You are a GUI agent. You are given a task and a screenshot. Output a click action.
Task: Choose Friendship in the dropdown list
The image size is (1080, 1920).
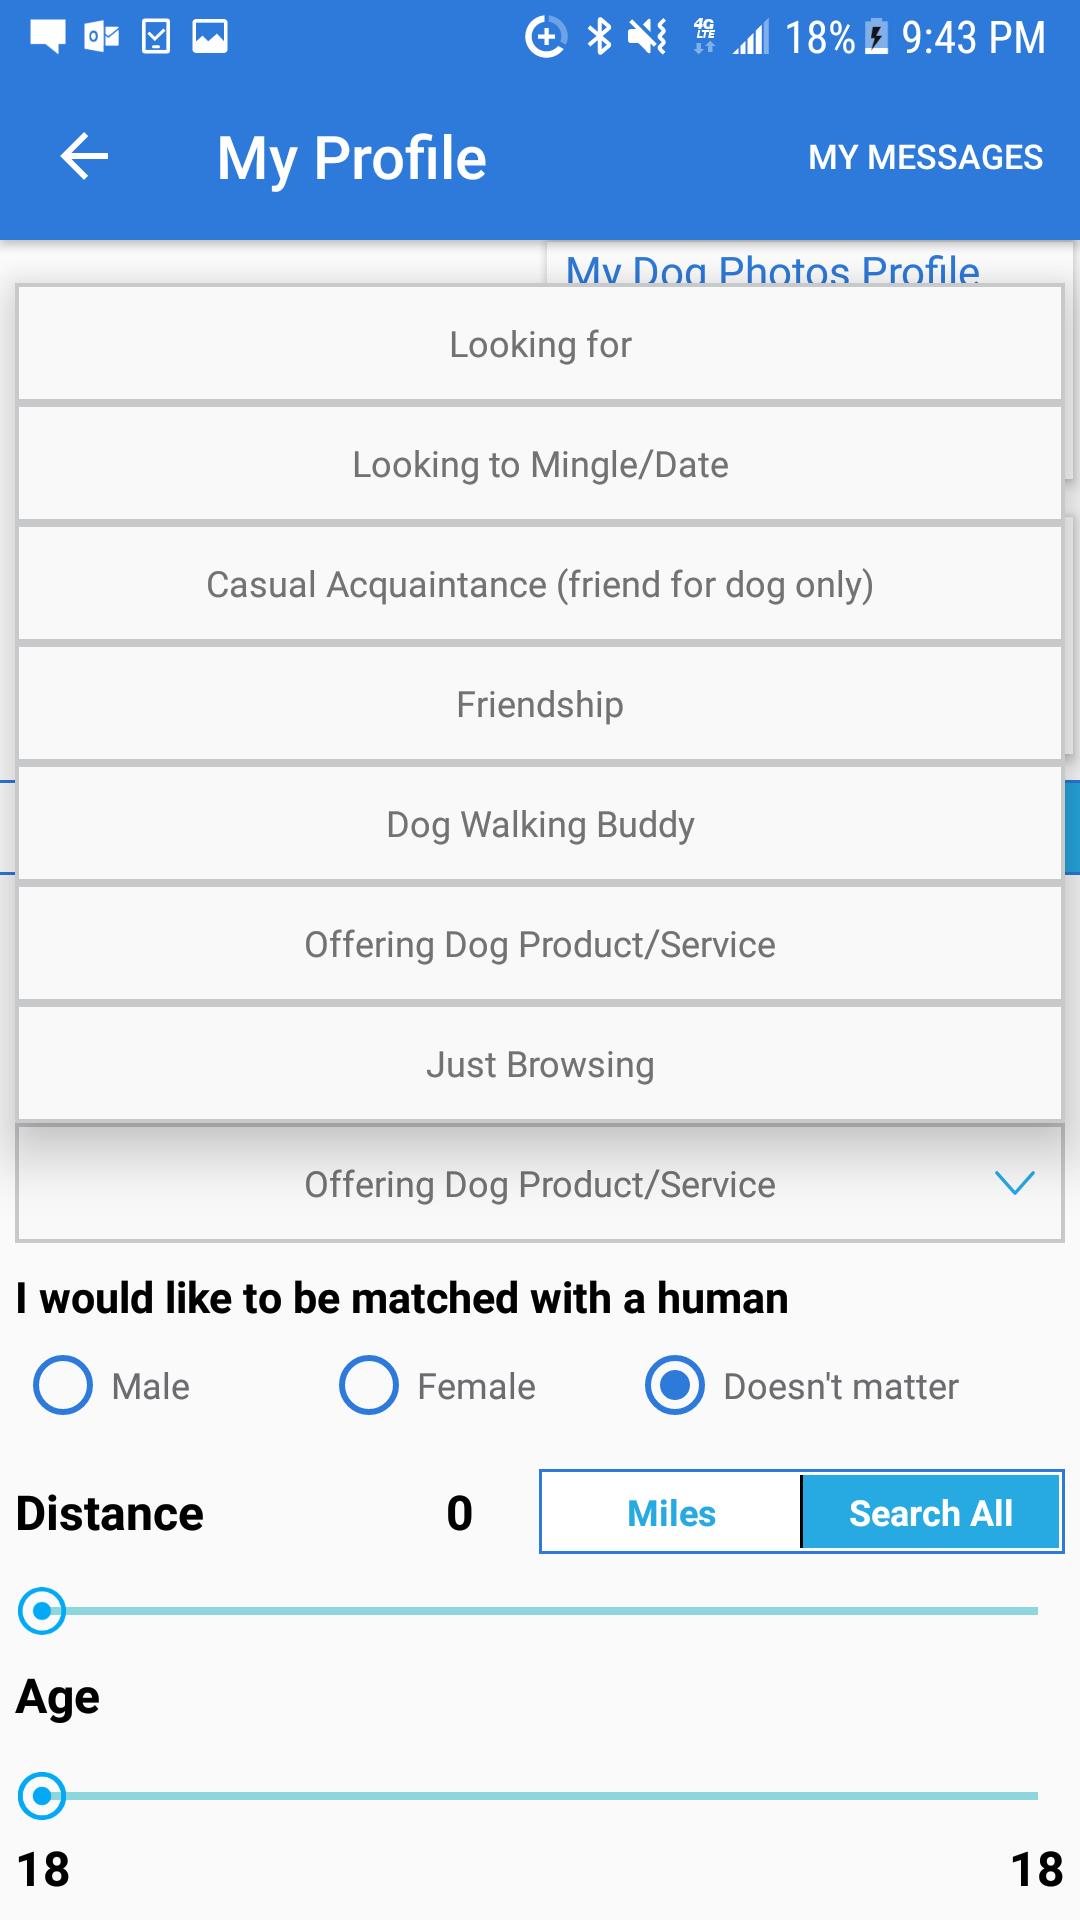(540, 705)
